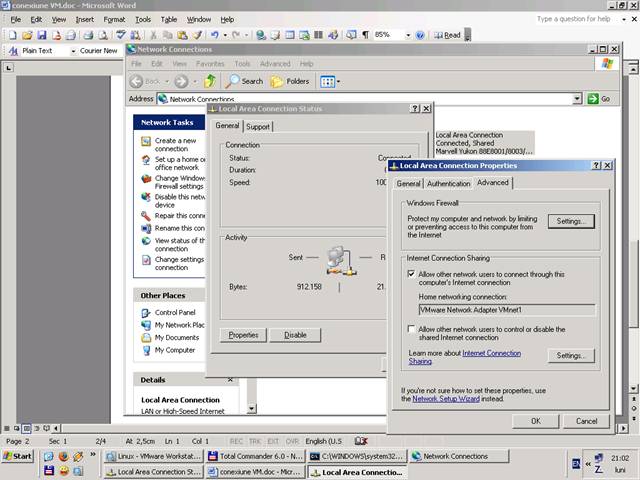Screen dimensions: 640x480
Task: Click the Read layout button in Word
Action: (x=447, y=35)
